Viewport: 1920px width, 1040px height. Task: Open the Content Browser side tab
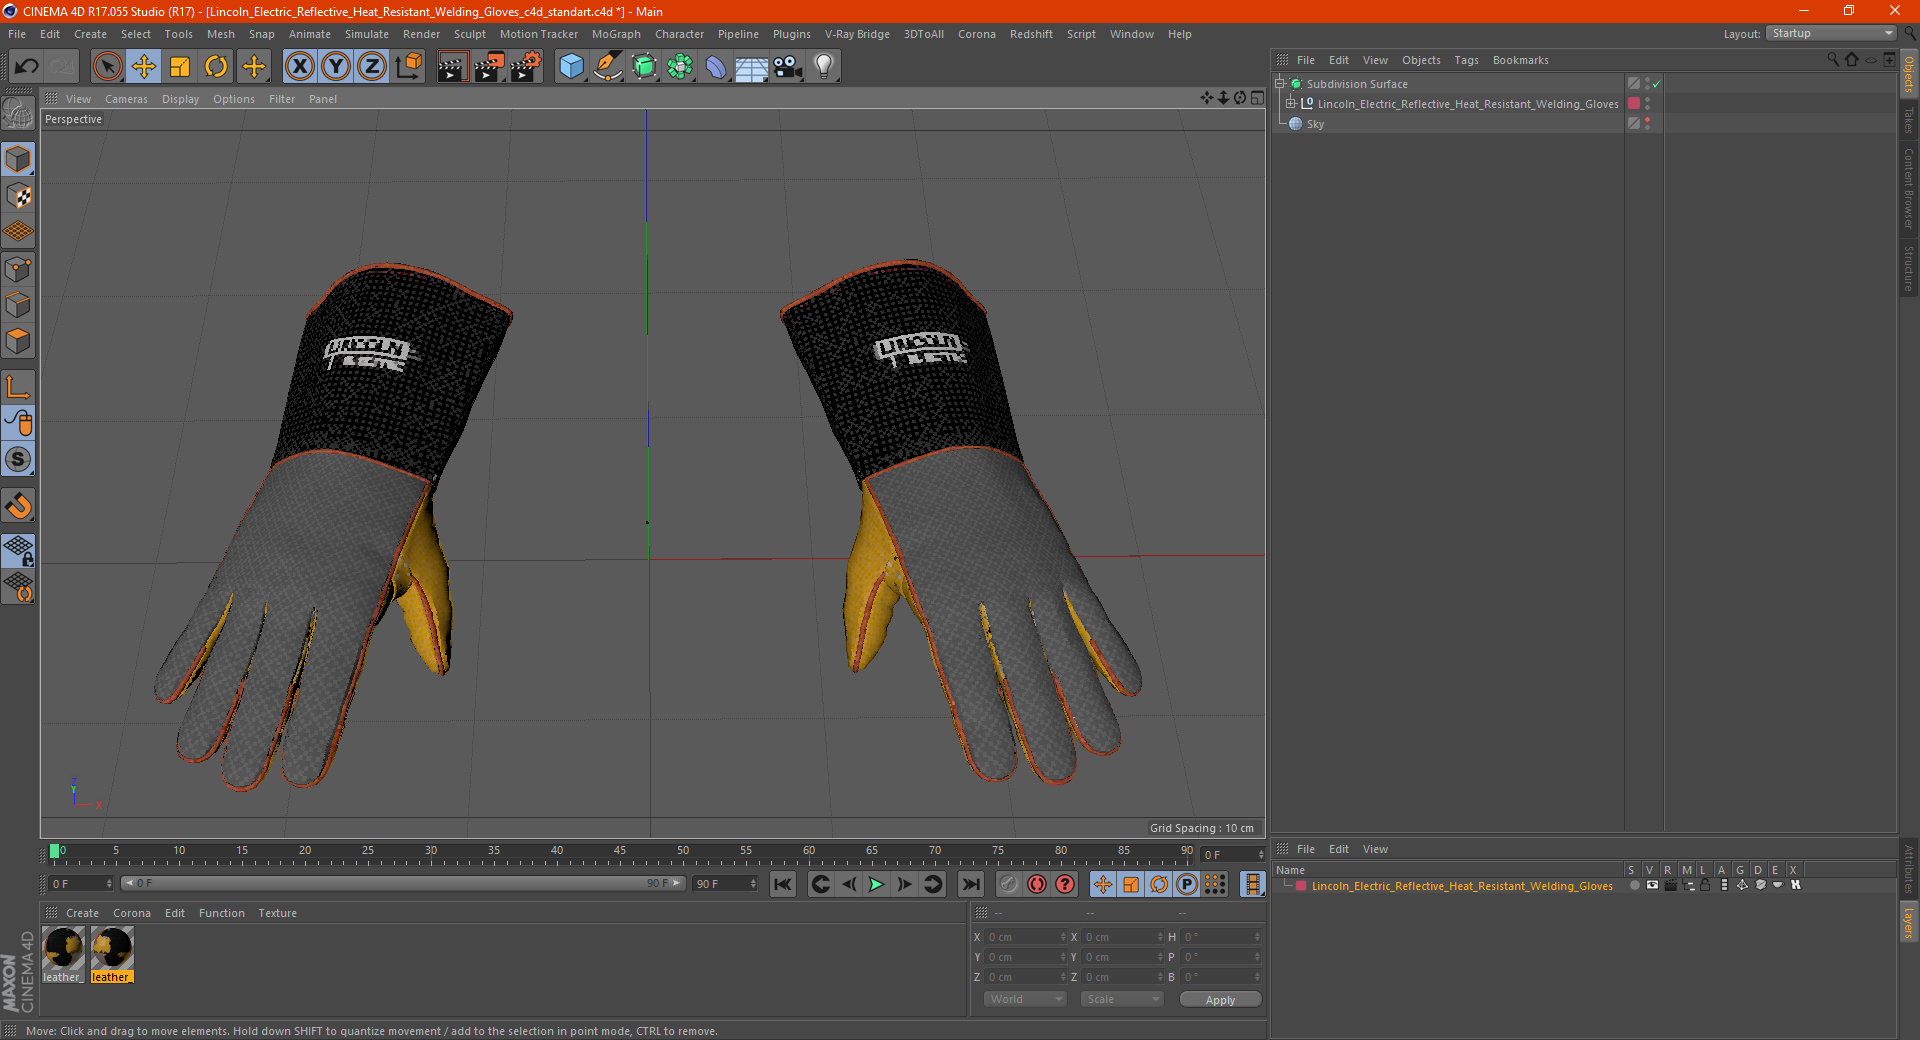[1909, 188]
